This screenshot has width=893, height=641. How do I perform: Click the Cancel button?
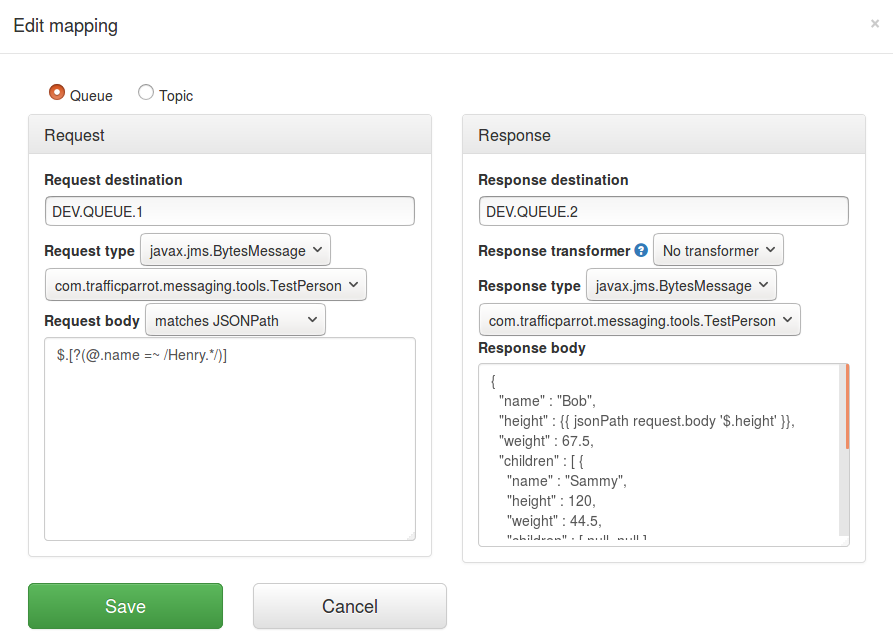point(349,606)
